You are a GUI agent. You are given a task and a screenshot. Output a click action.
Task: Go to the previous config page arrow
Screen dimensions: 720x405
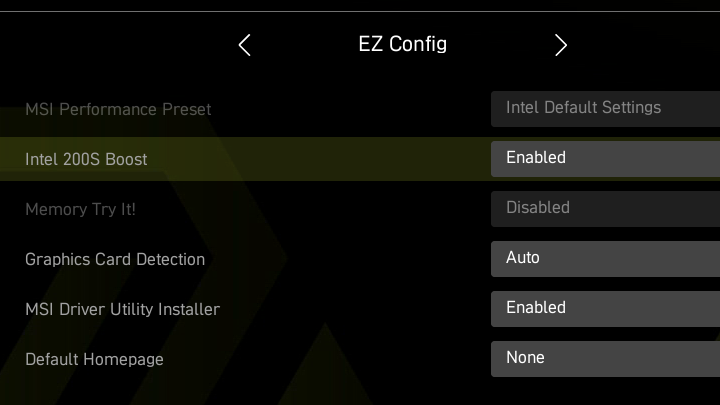point(245,45)
